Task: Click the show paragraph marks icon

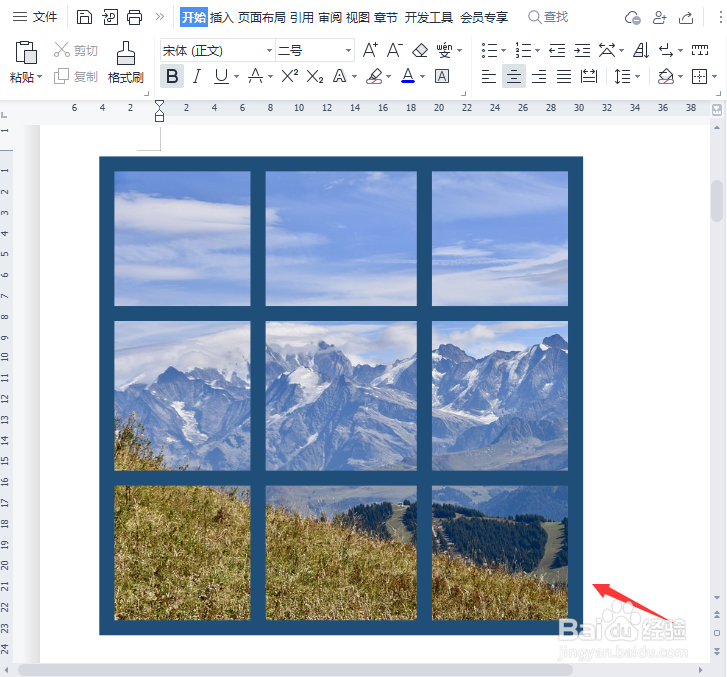Action: [x=666, y=50]
